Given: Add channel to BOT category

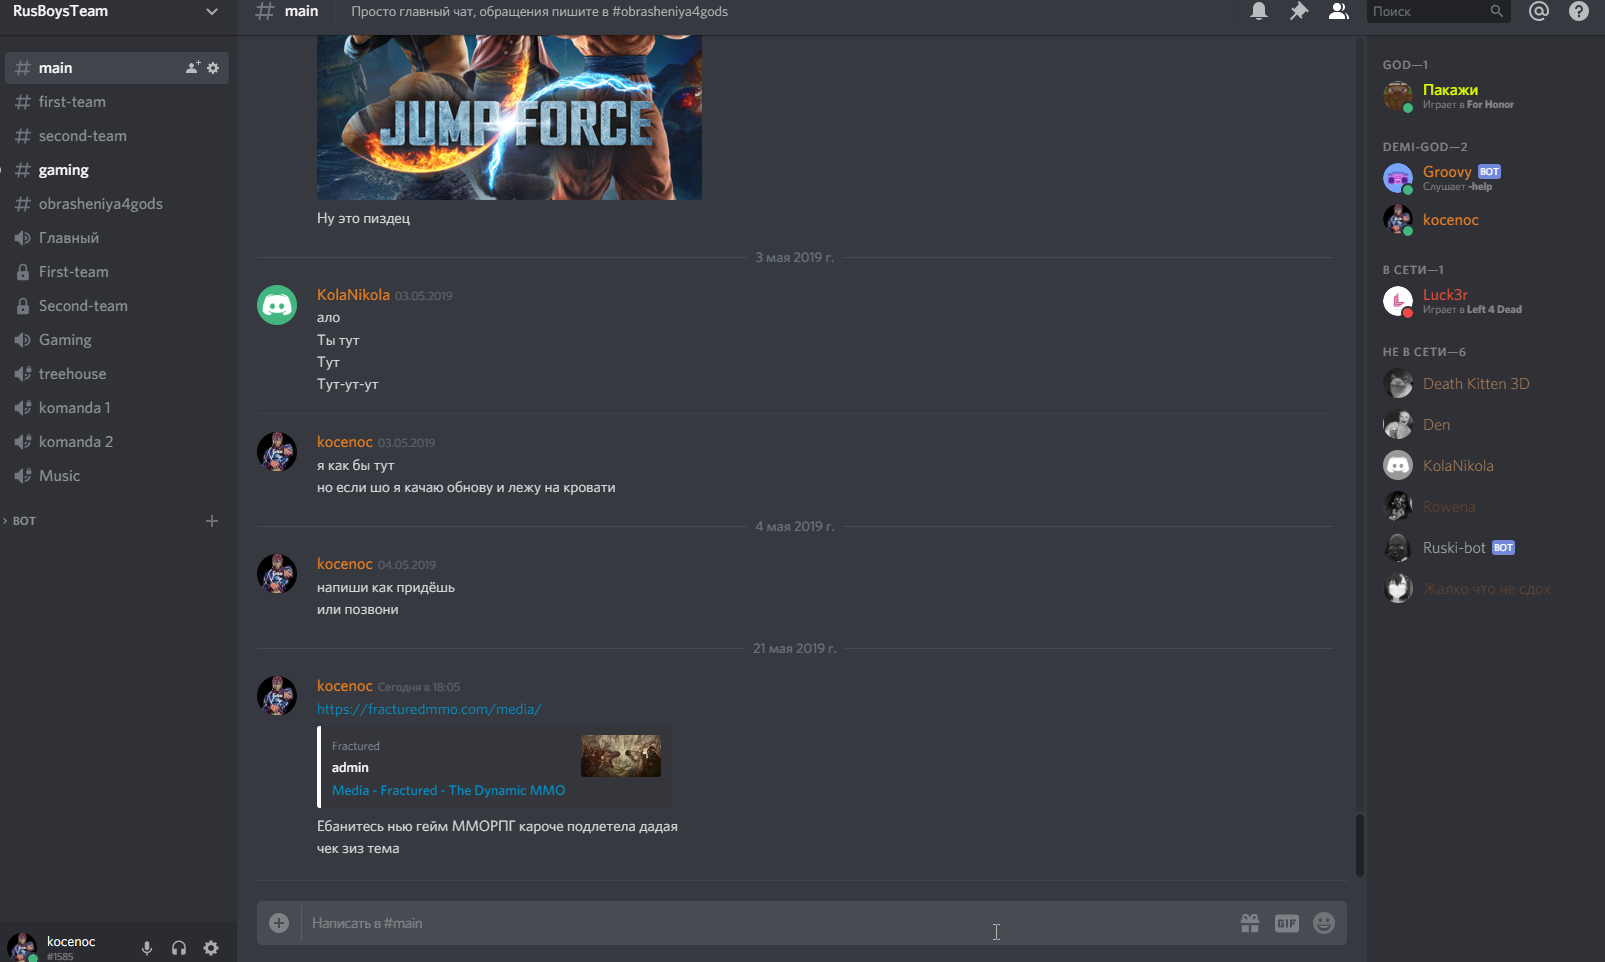Looking at the screenshot, I should point(212,521).
